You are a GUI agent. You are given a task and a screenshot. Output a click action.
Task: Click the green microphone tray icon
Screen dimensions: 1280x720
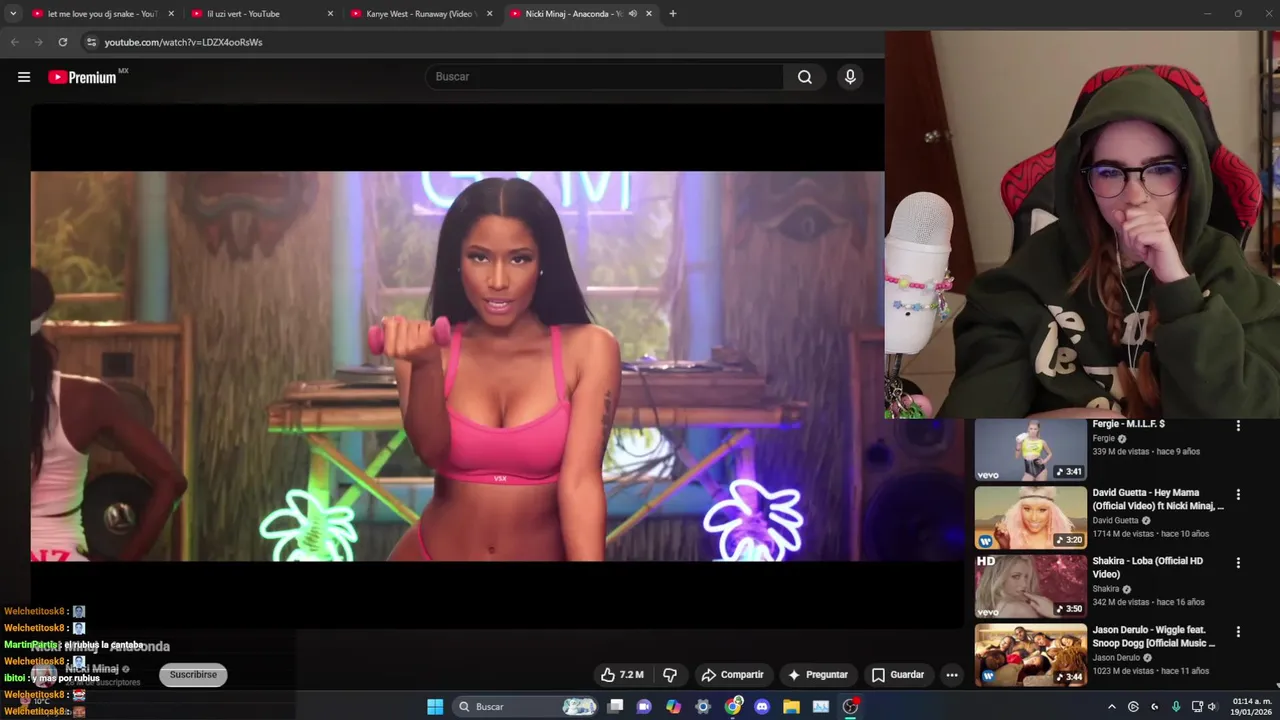pos(1176,707)
